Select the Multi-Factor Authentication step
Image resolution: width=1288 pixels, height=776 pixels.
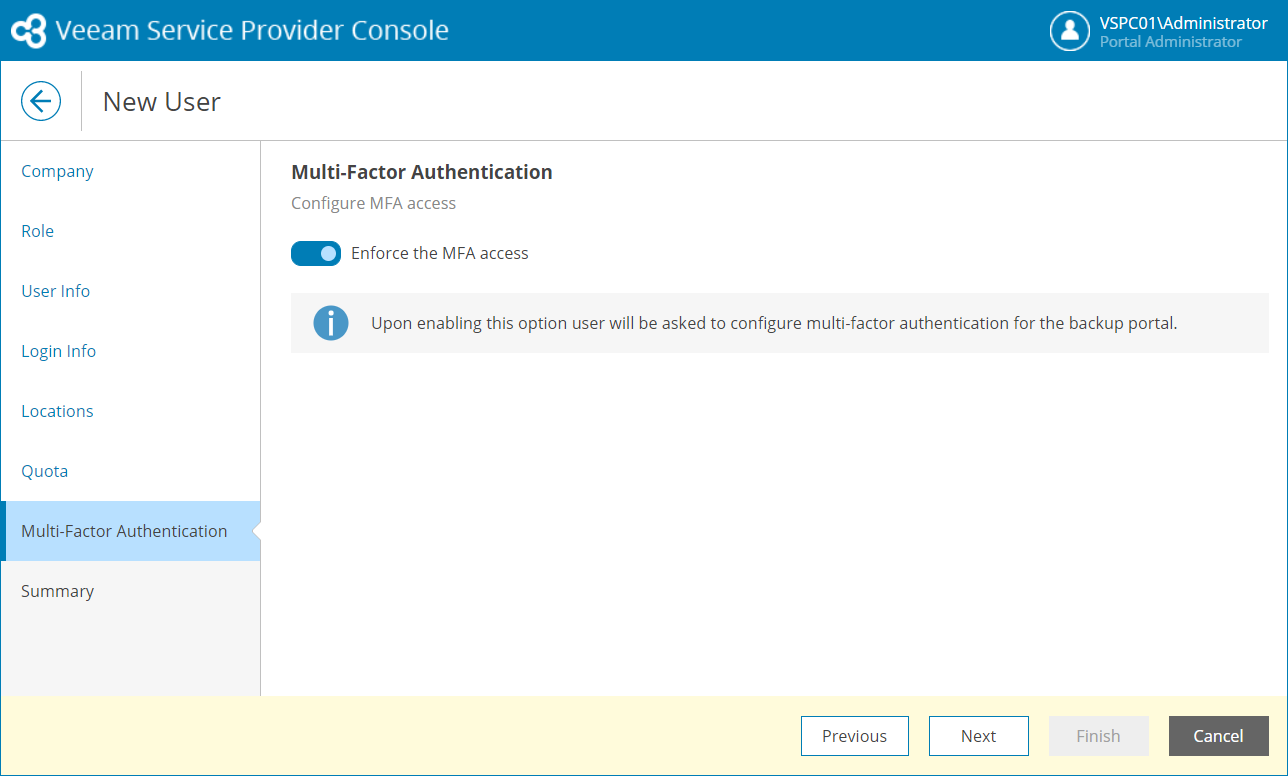tap(130, 531)
